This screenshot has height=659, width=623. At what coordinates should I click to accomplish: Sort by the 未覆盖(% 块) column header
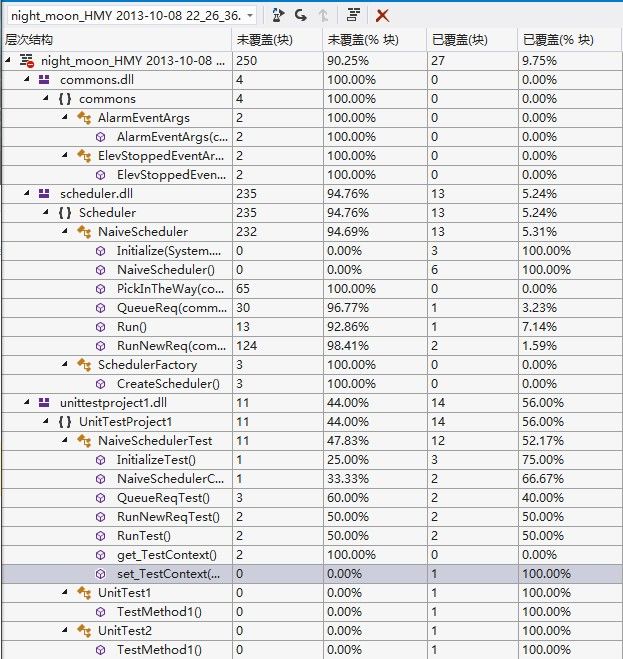coord(375,40)
